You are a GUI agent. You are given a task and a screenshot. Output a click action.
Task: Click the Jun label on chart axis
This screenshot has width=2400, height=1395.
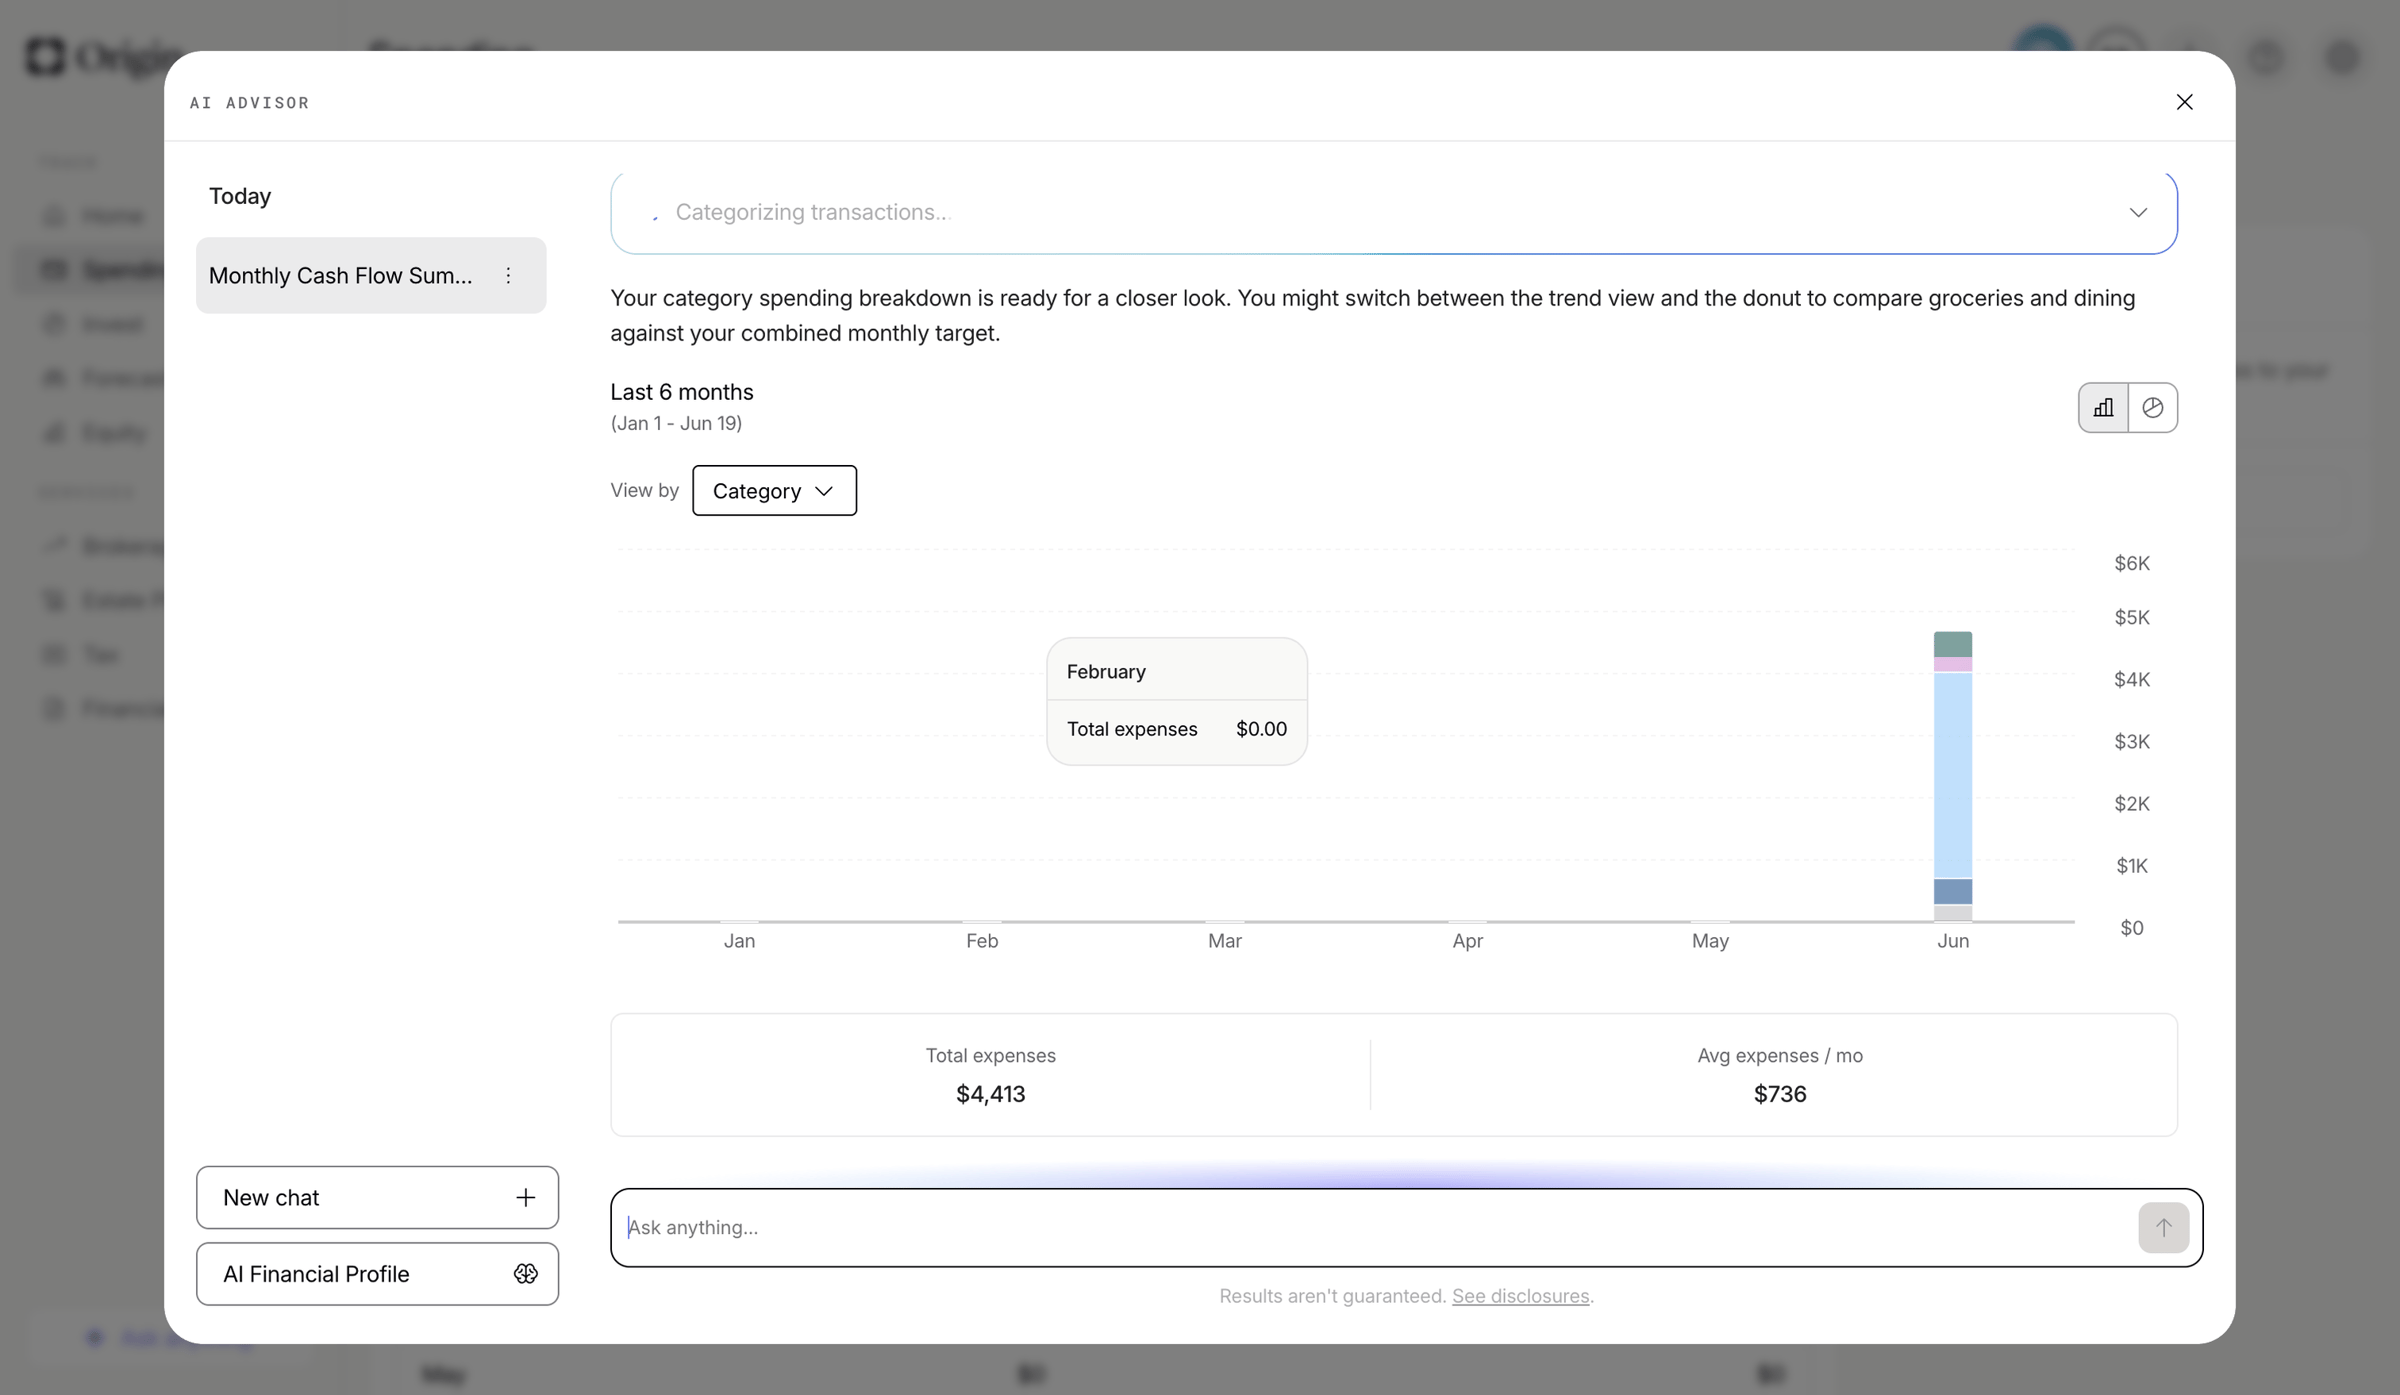(1953, 940)
